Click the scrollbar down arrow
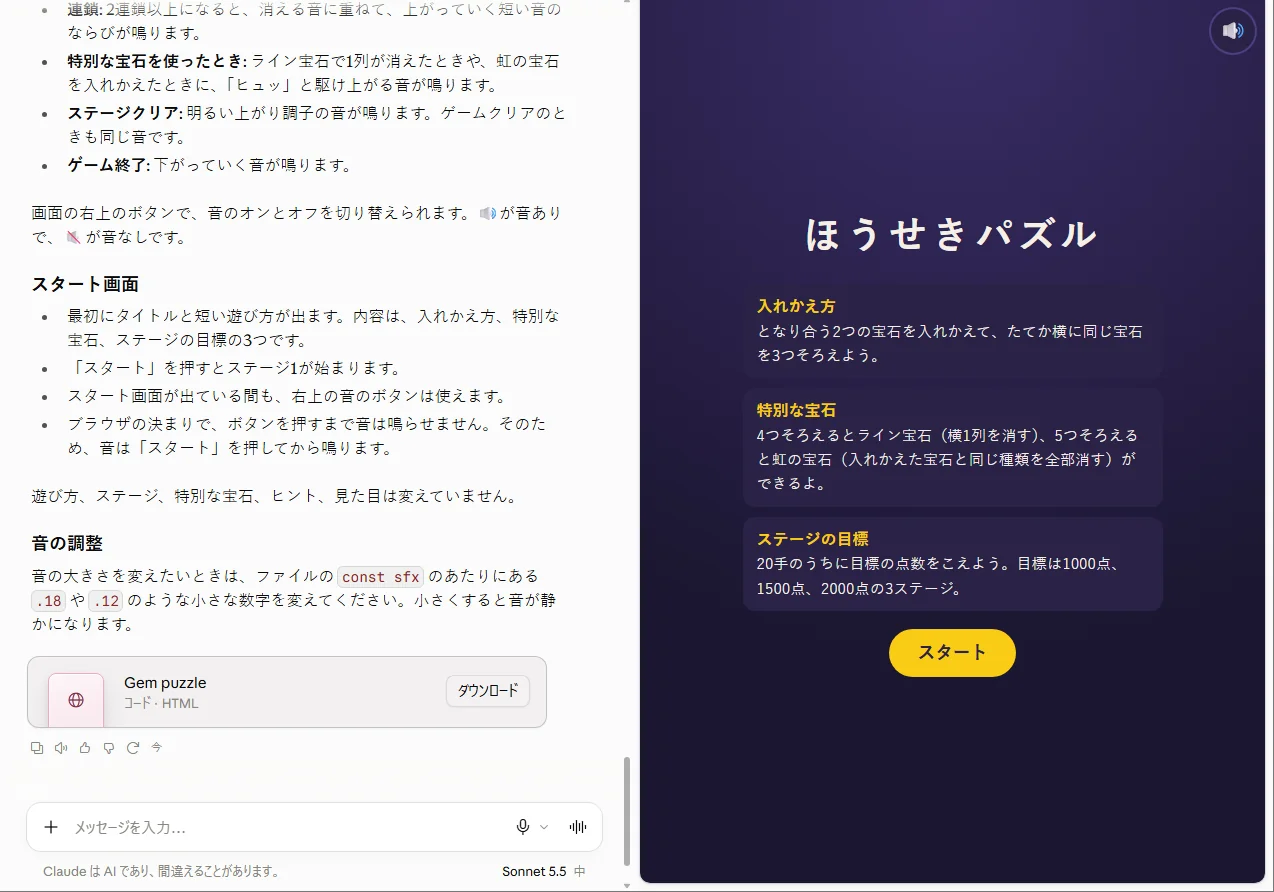 tap(627, 885)
